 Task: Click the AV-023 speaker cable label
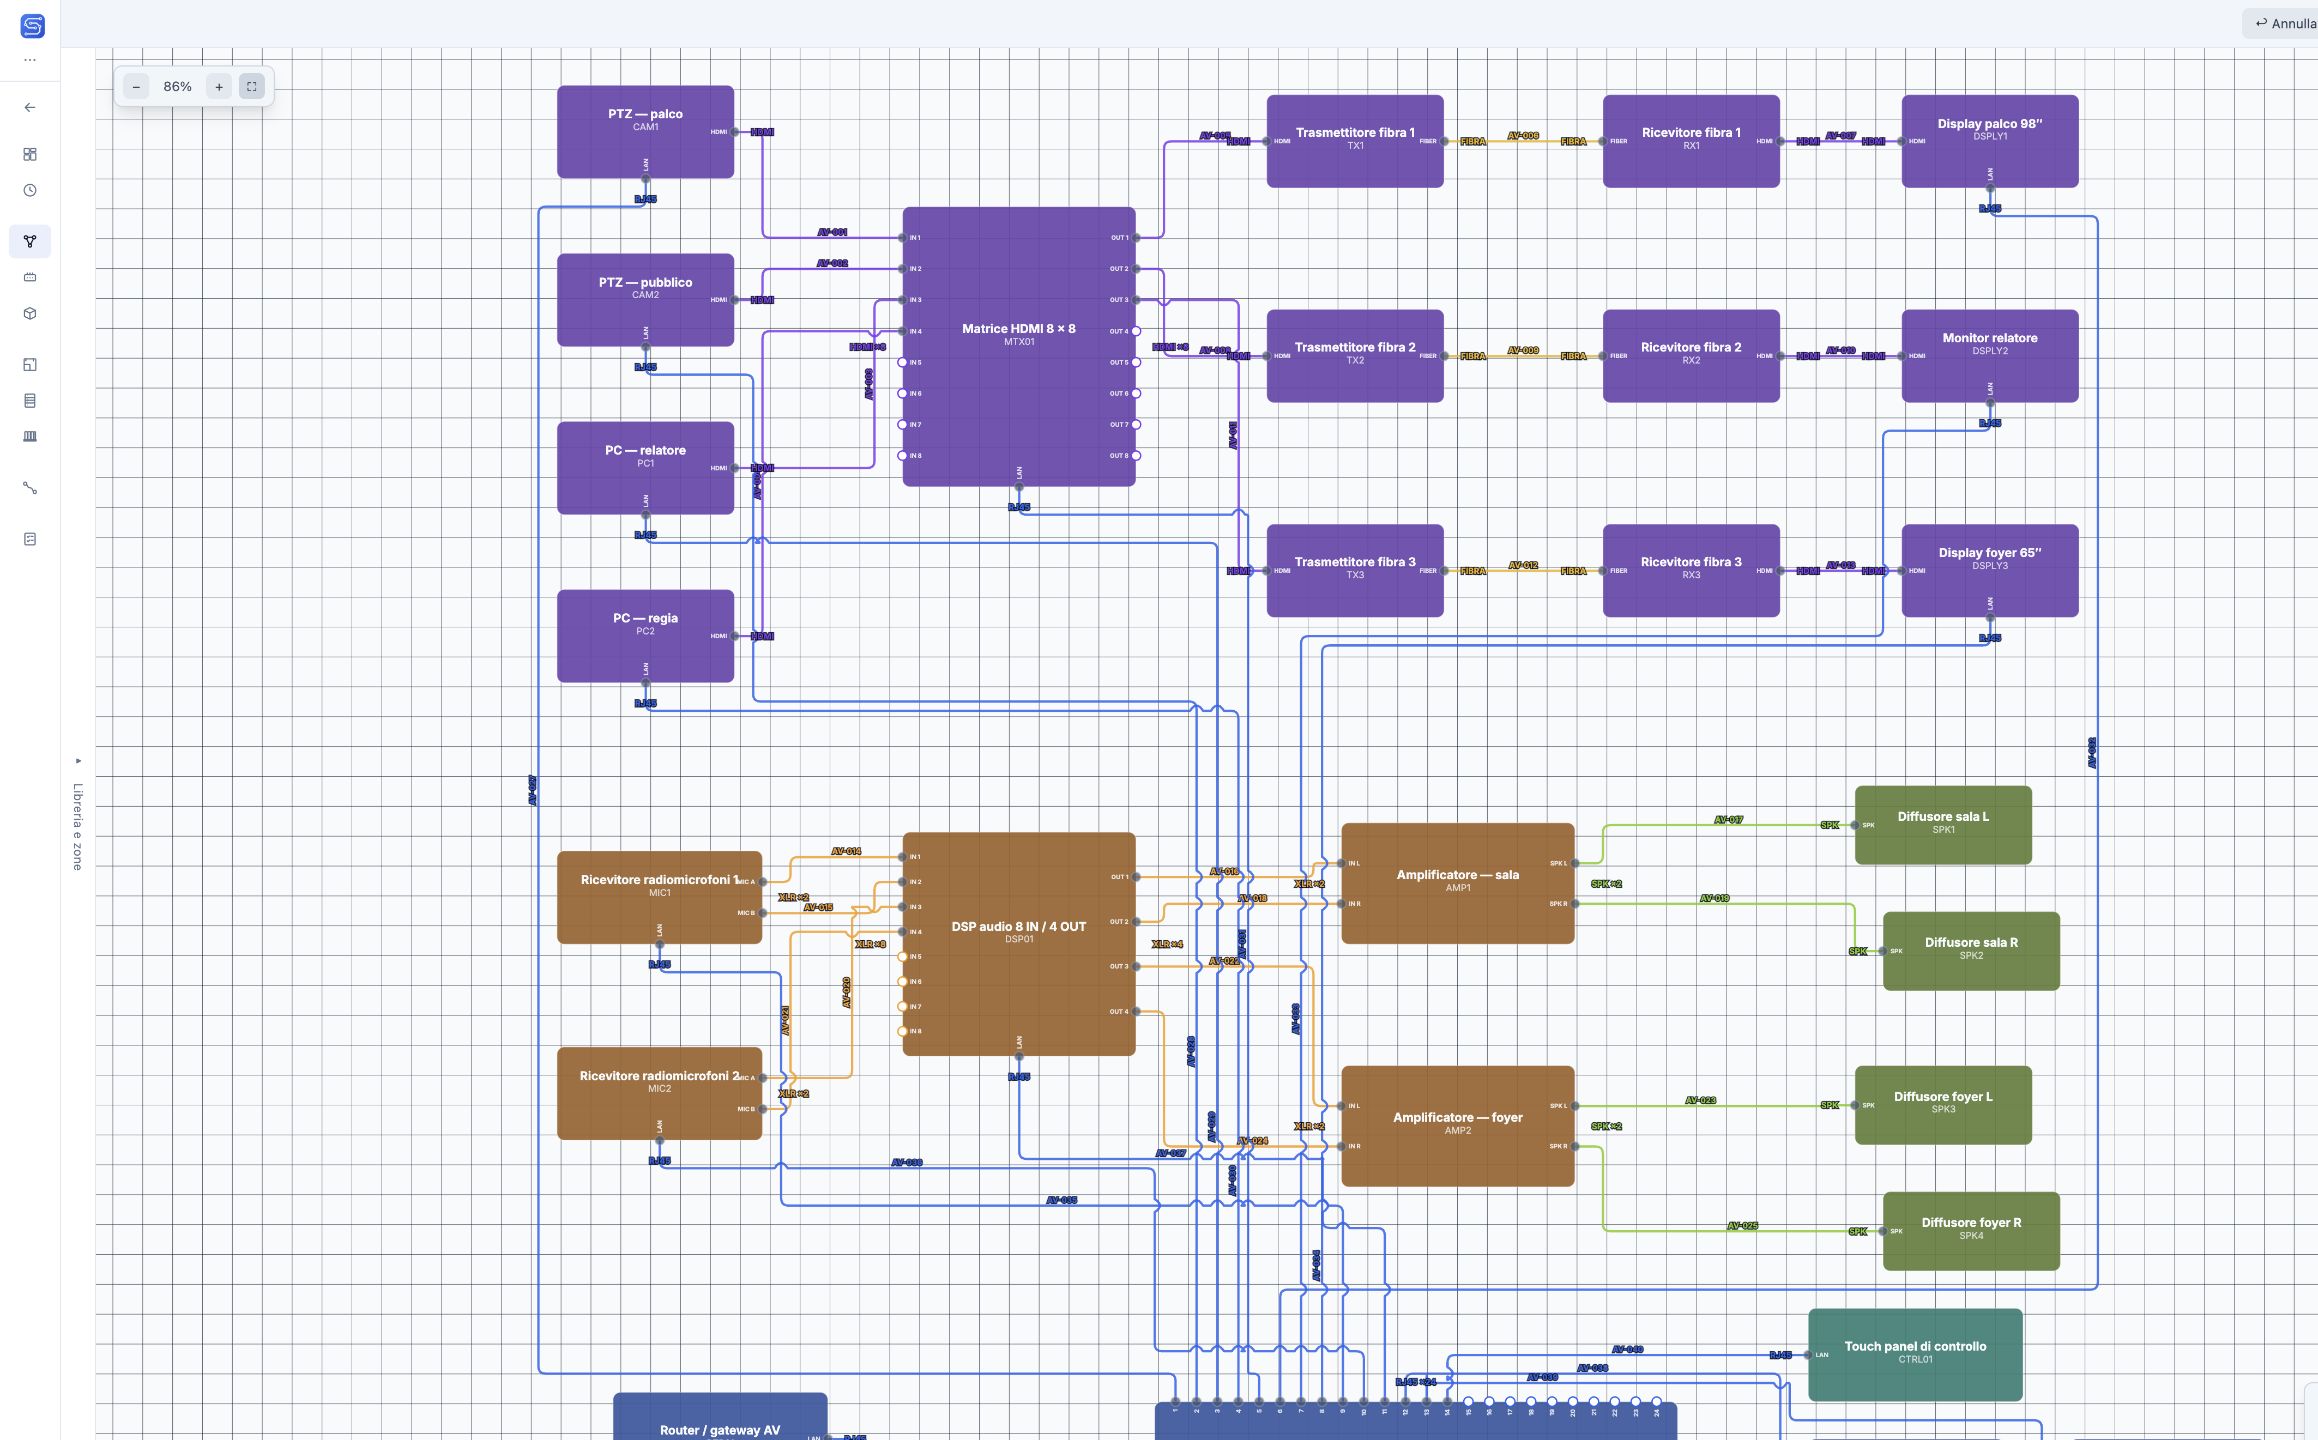pyautogui.click(x=1700, y=1100)
